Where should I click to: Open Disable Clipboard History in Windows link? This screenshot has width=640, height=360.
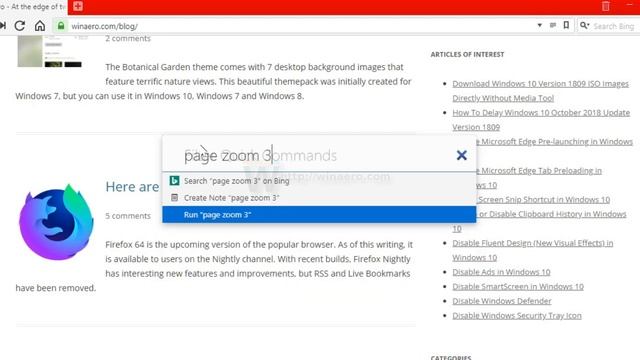pyautogui.click(x=551, y=214)
